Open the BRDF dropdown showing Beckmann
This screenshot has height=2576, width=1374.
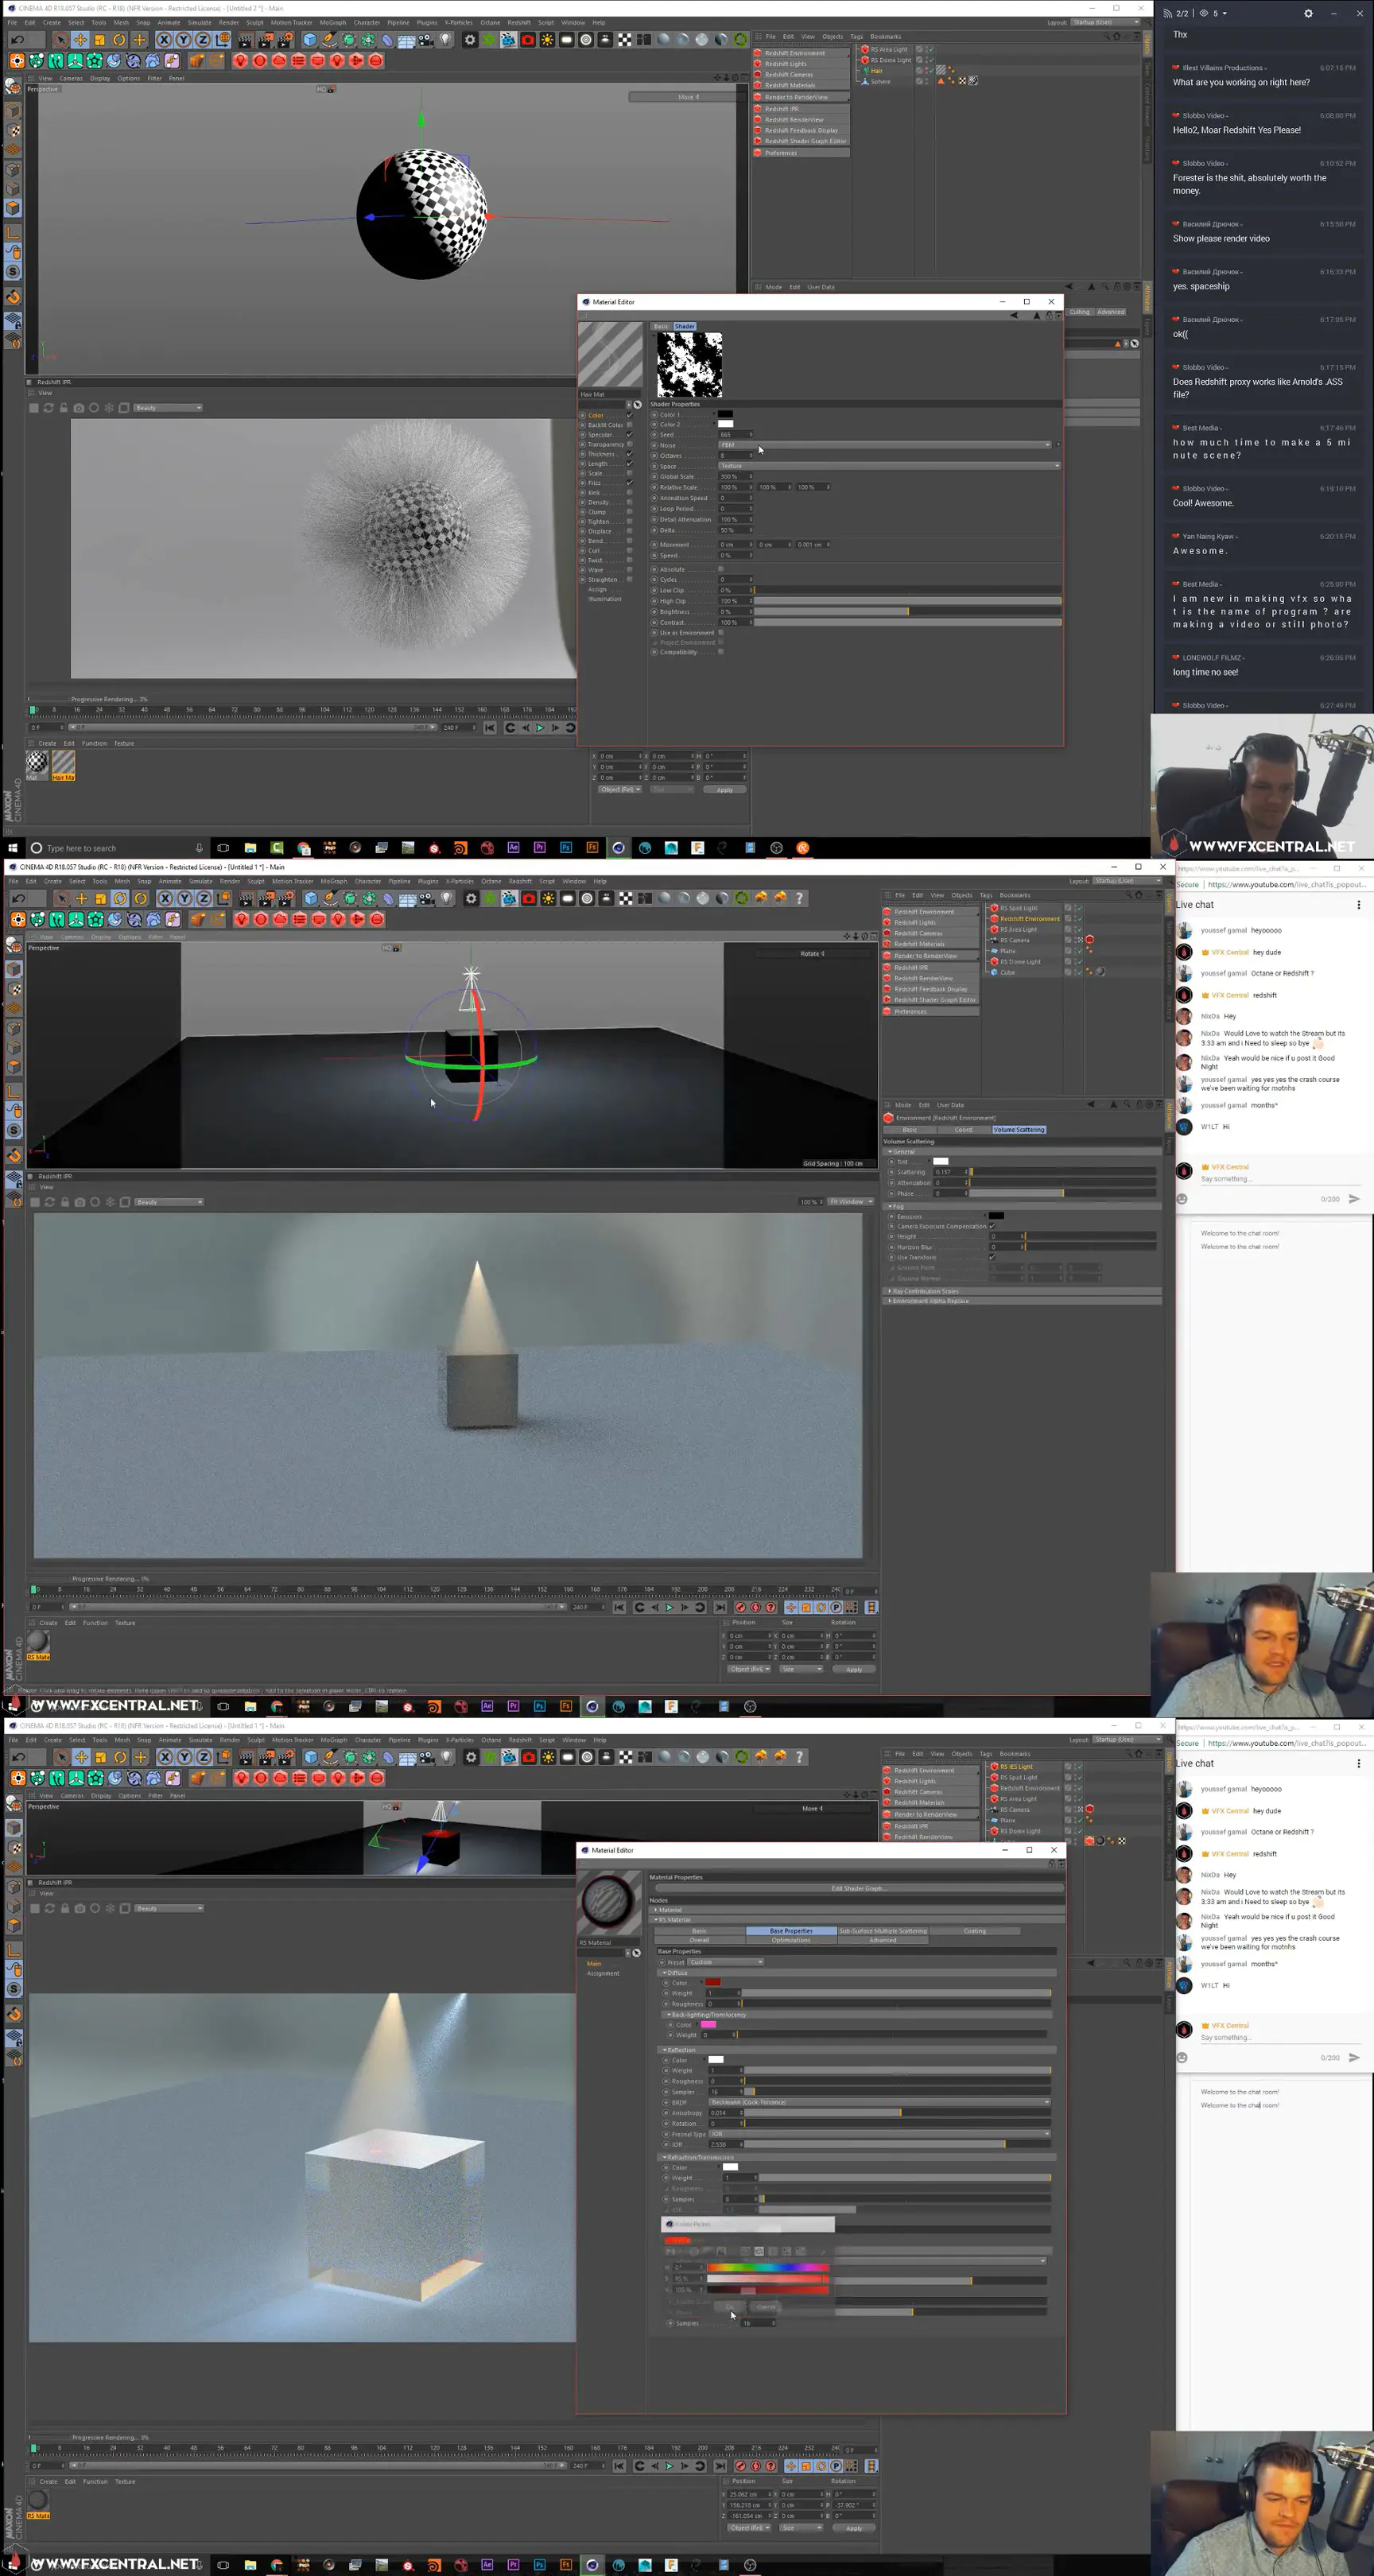click(880, 2102)
